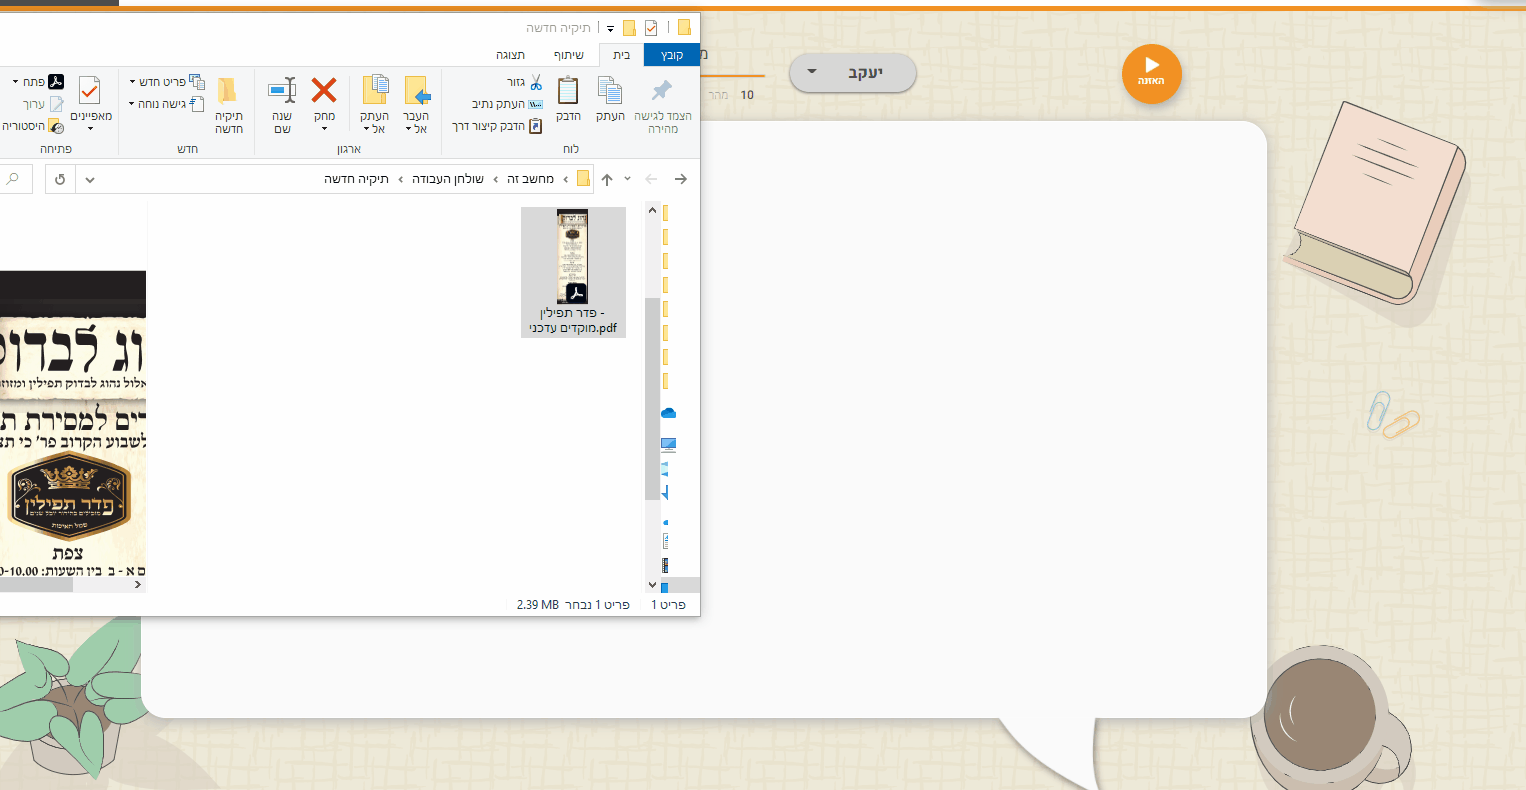Click the Rename (שנה שם) icon
This screenshot has width=1526, height=790.
pyautogui.click(x=282, y=92)
